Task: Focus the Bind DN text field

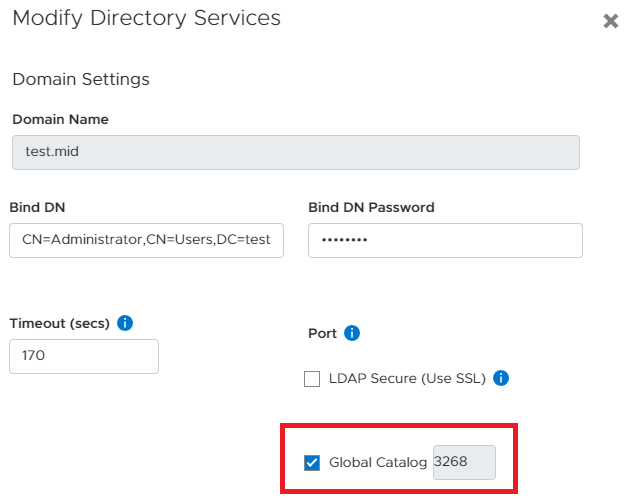Action: 146,240
